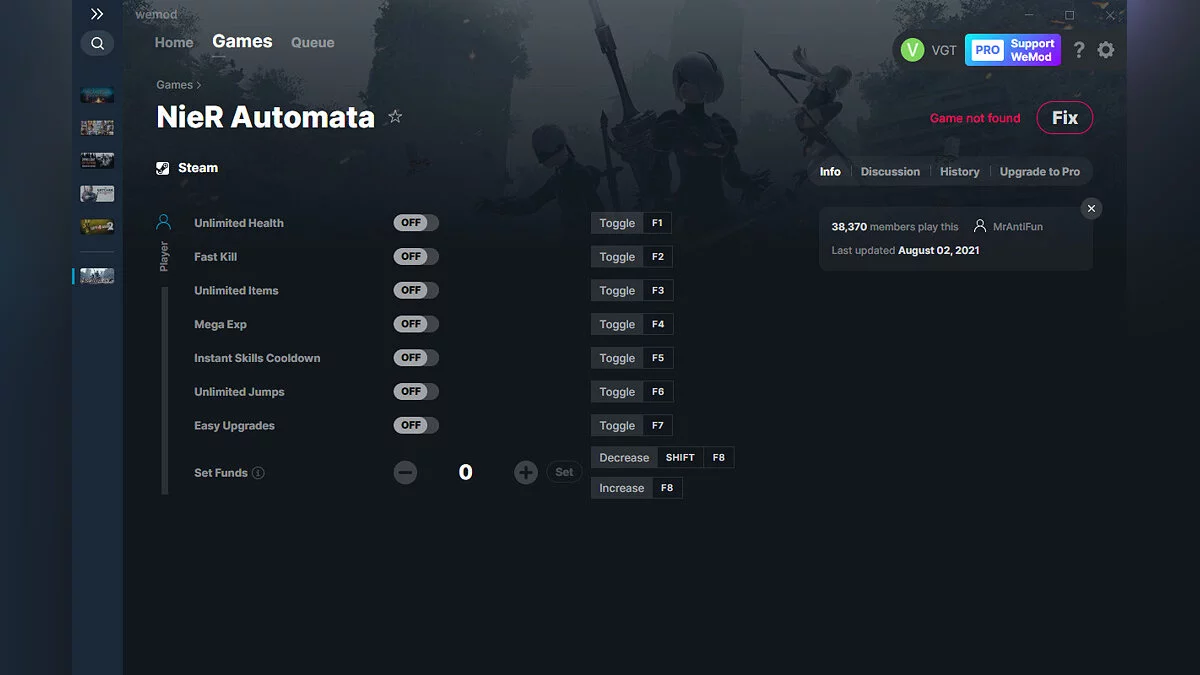The width and height of the screenshot is (1200, 675).
Task: Favorite NieR Automata with the star icon
Action: (395, 117)
